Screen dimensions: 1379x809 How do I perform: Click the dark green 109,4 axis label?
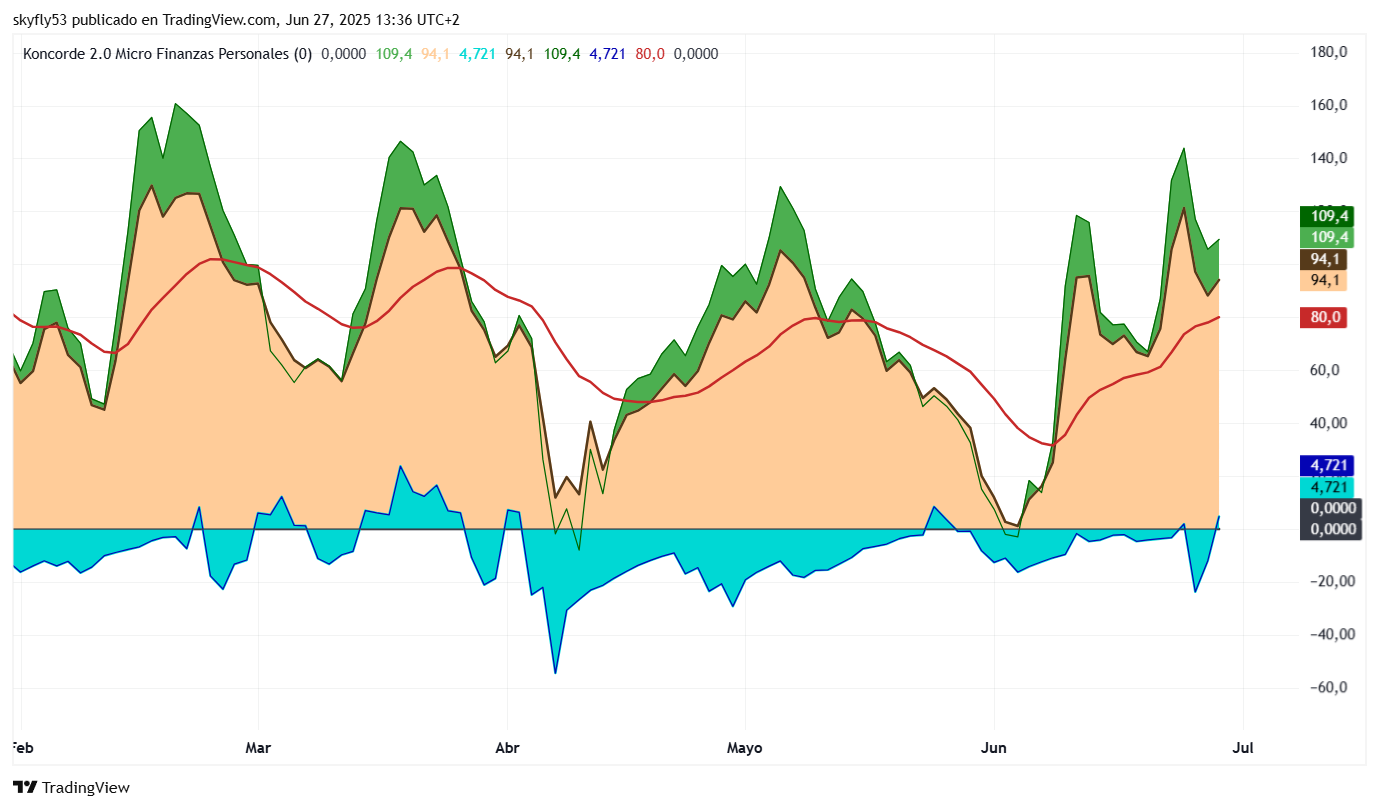pos(1325,216)
